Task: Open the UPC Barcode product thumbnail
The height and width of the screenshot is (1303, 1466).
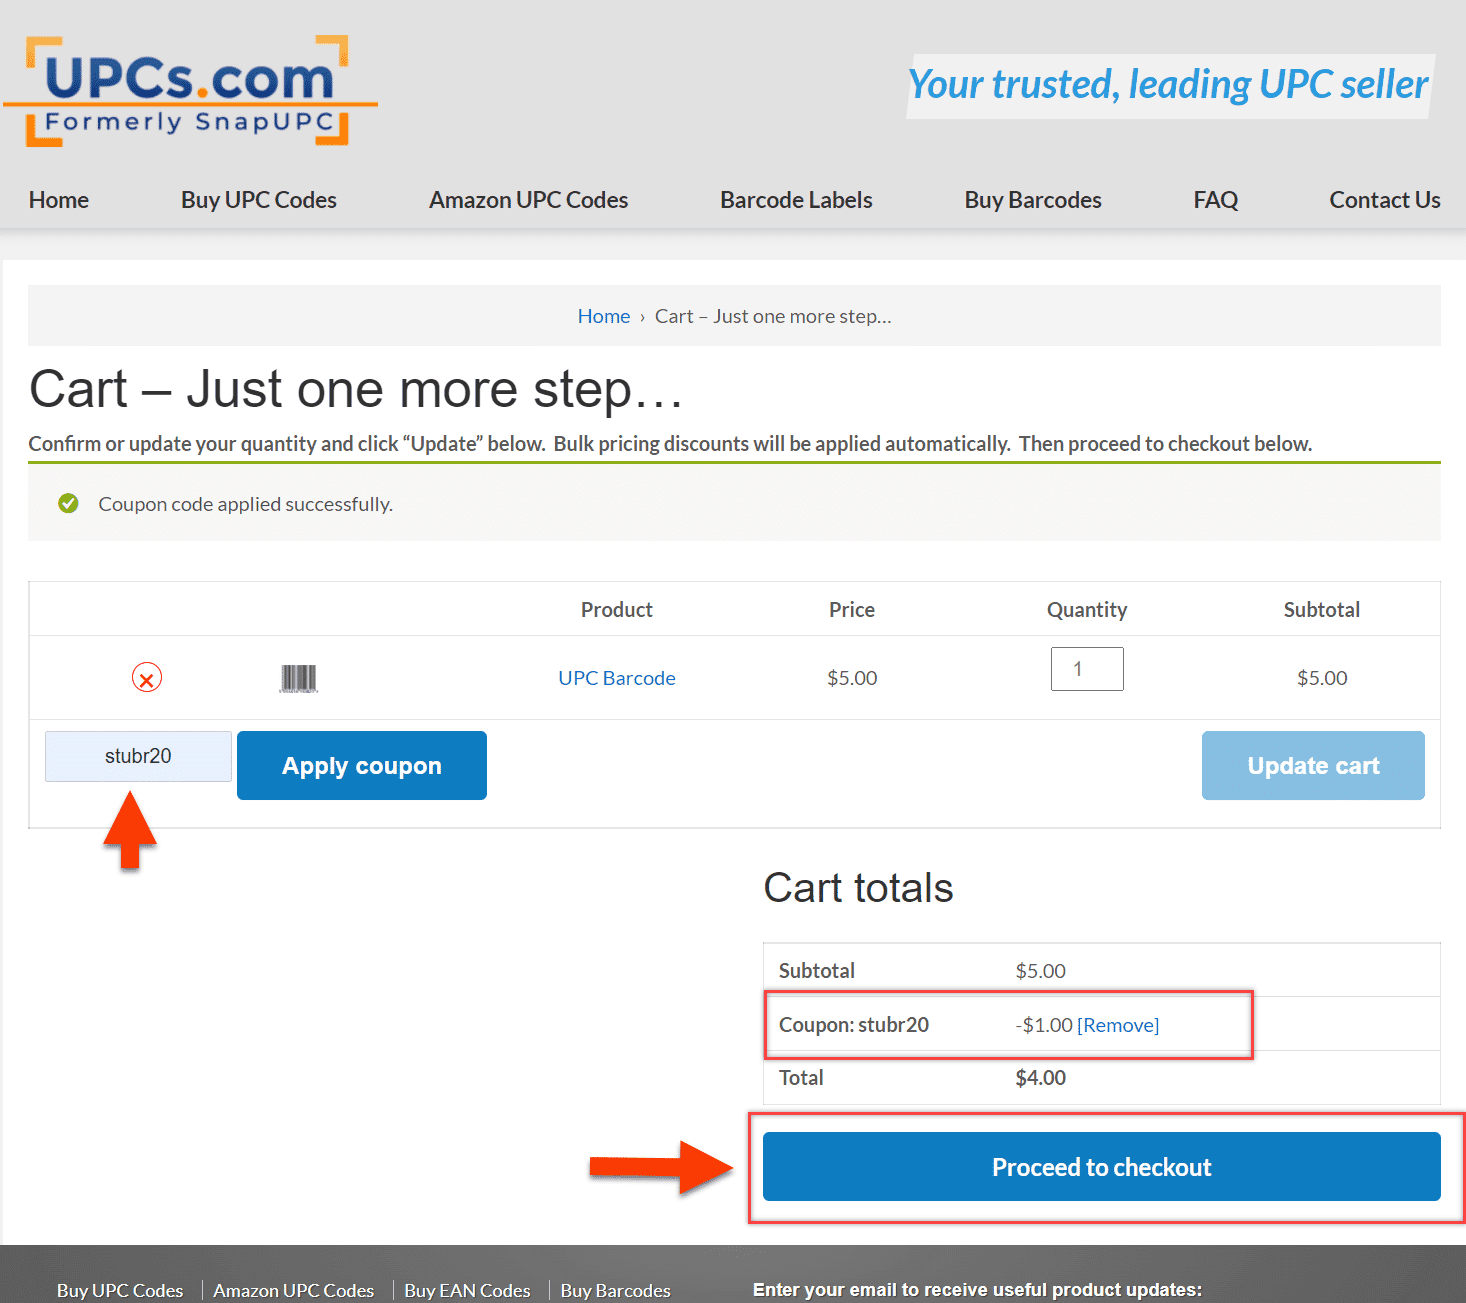Action: [299, 678]
